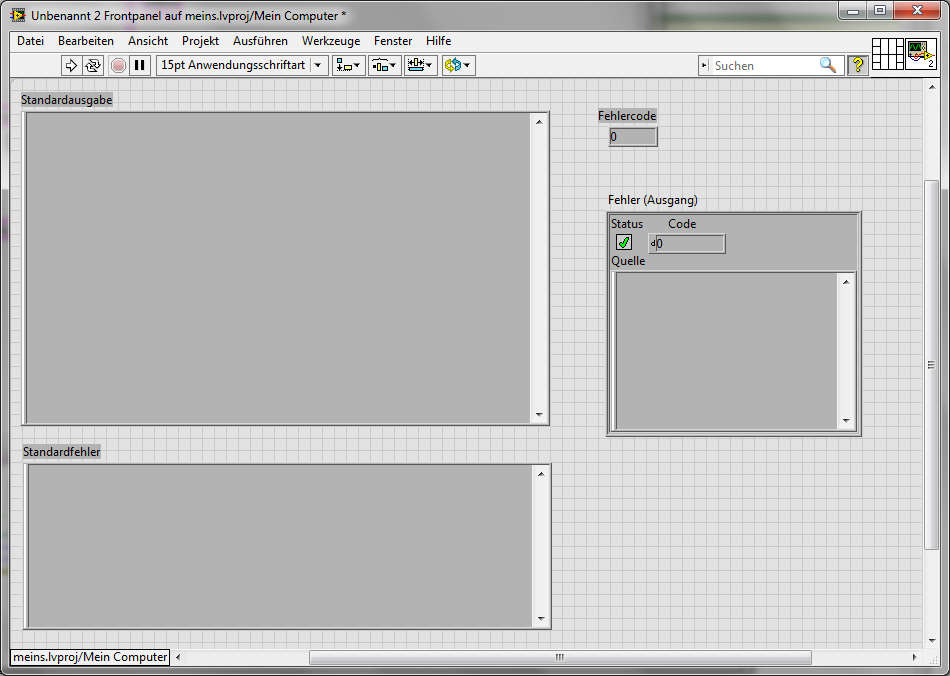This screenshot has height=676, width=950.
Task: Open the Fenster menu
Action: click(393, 41)
